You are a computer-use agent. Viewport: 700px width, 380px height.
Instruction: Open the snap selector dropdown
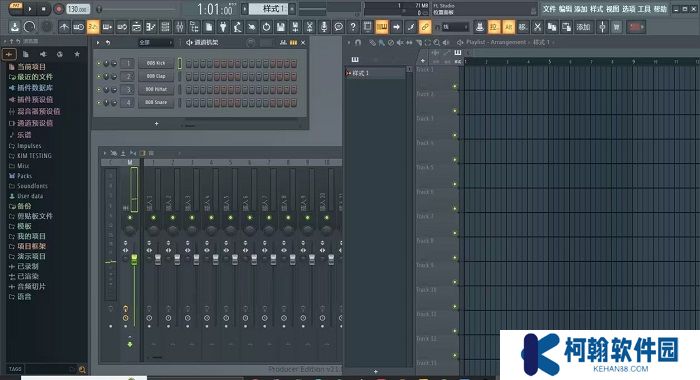pyautogui.click(x=455, y=27)
